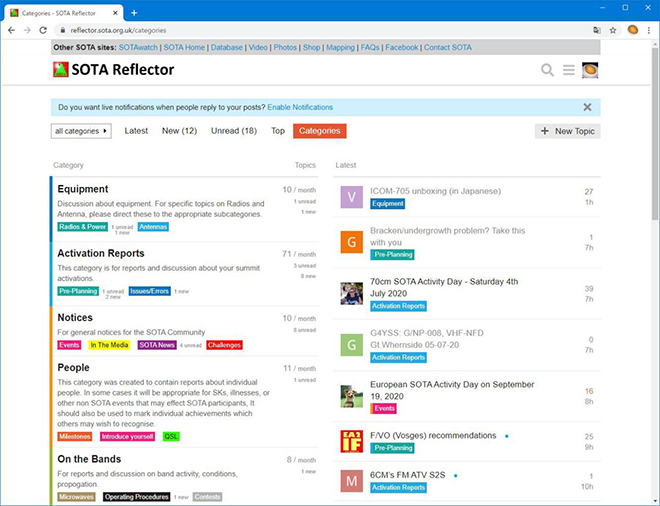Select the QSL subcategory badge

click(x=171, y=437)
